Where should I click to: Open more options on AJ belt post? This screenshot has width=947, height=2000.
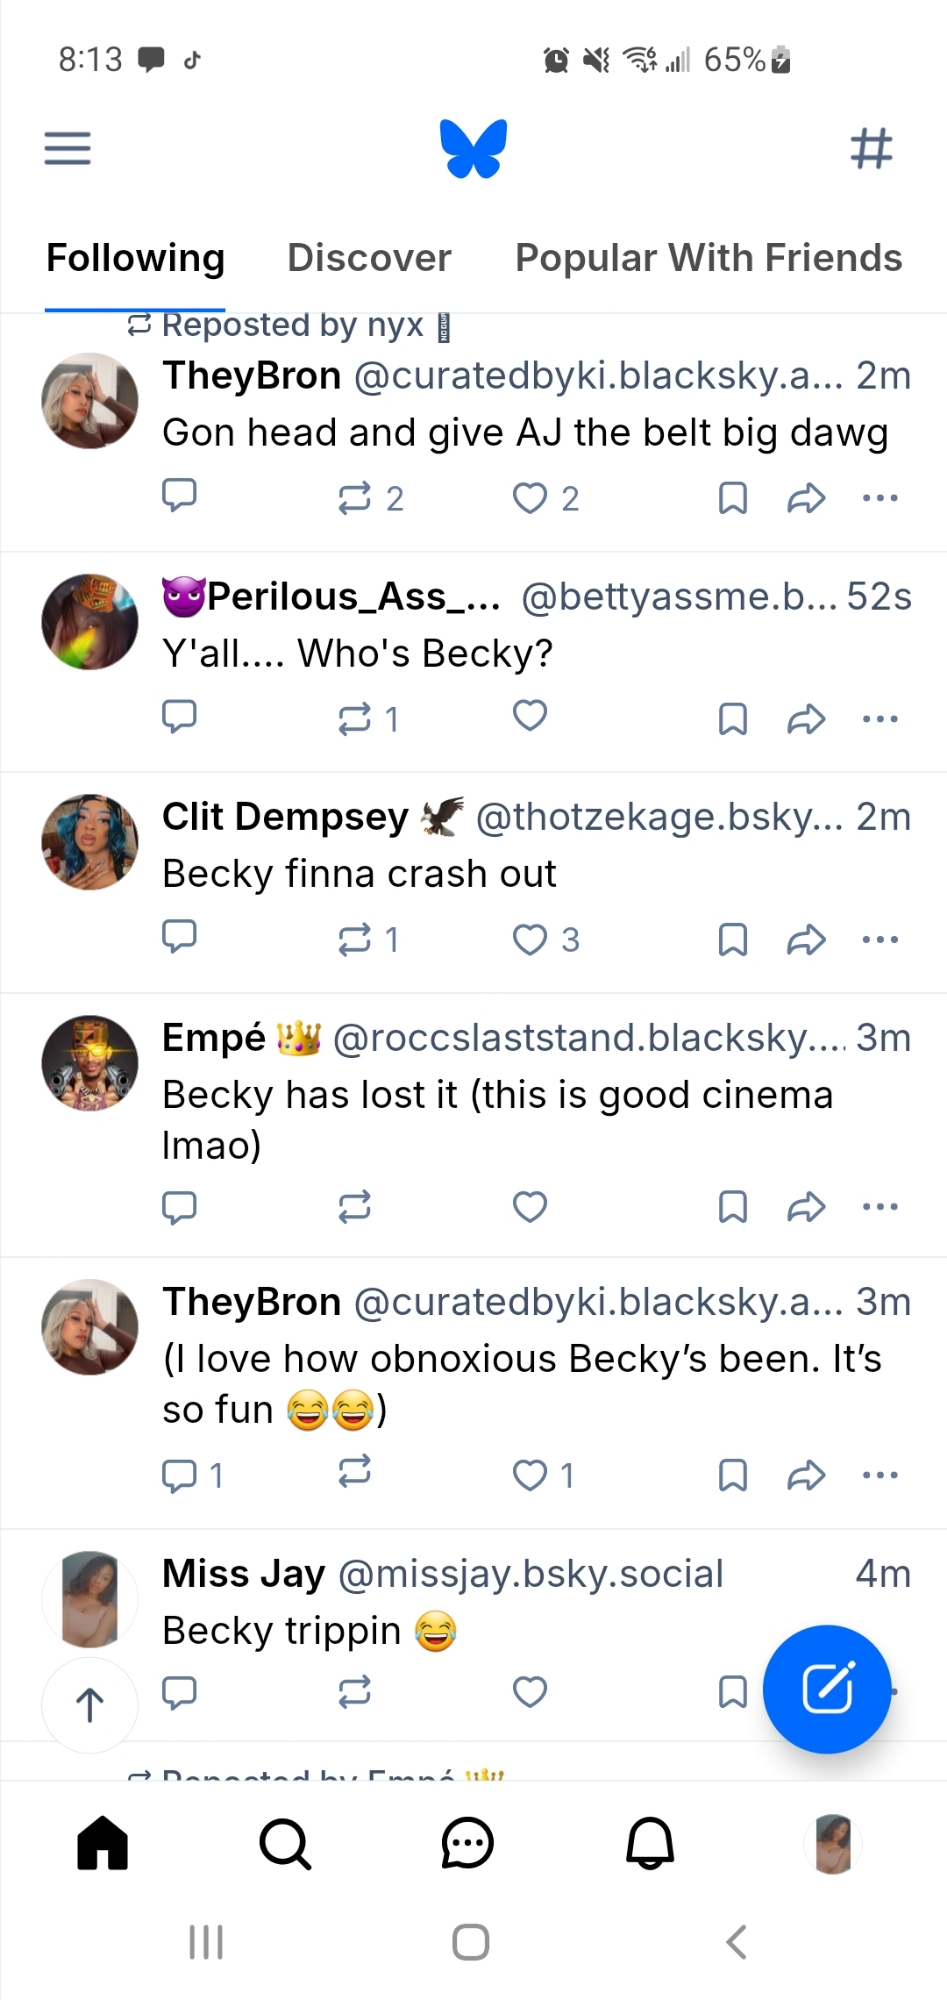[880, 497]
